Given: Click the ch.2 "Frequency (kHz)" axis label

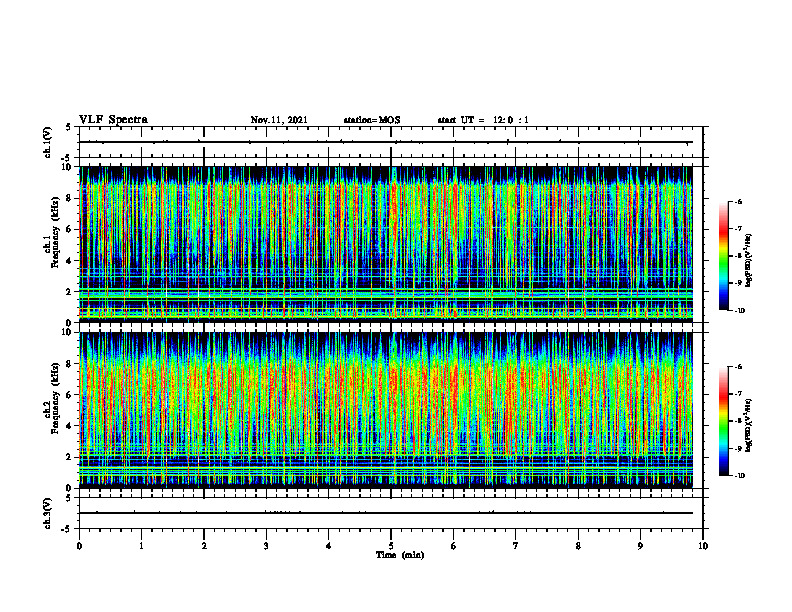Looking at the screenshot, I should [55, 398].
